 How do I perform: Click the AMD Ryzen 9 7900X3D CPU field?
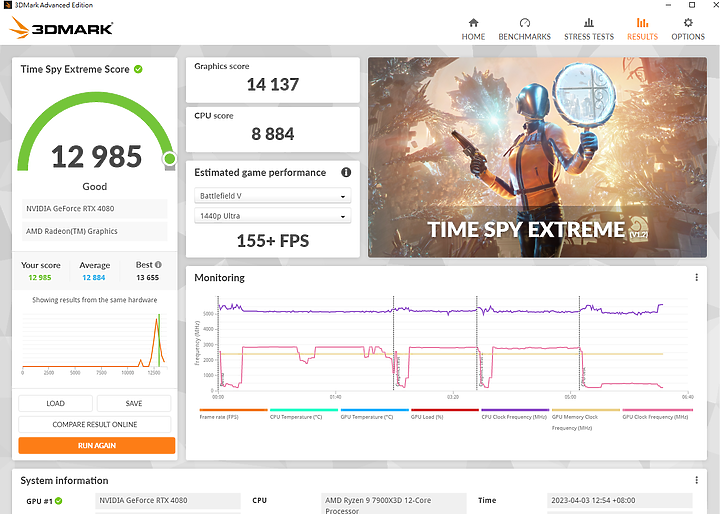394,503
